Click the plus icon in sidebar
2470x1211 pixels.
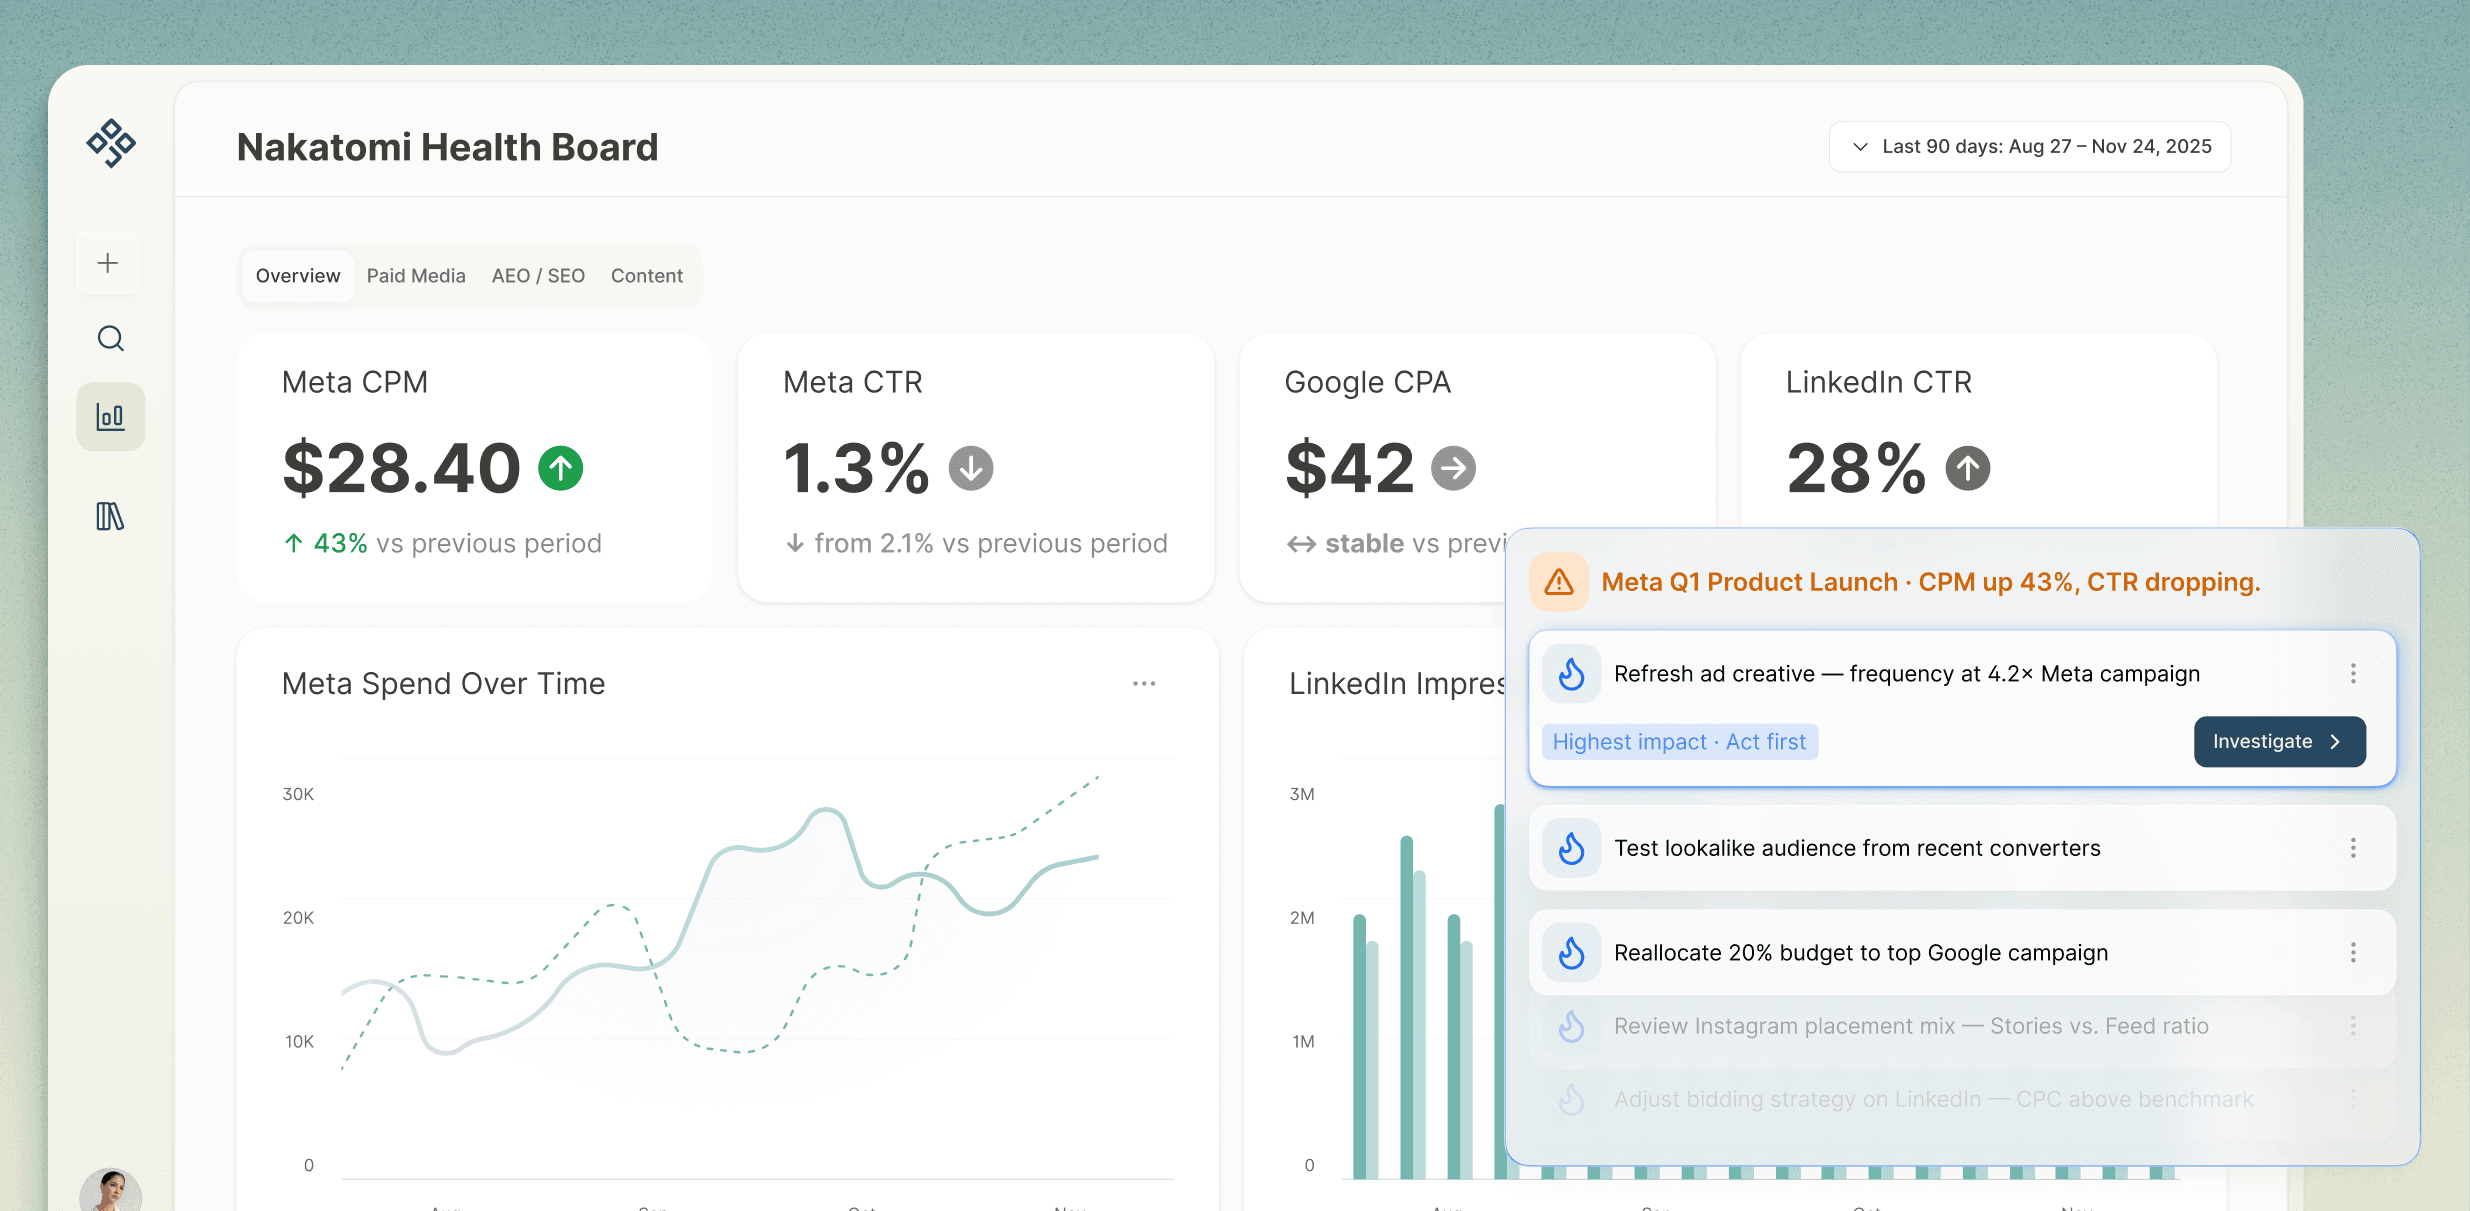tap(108, 263)
